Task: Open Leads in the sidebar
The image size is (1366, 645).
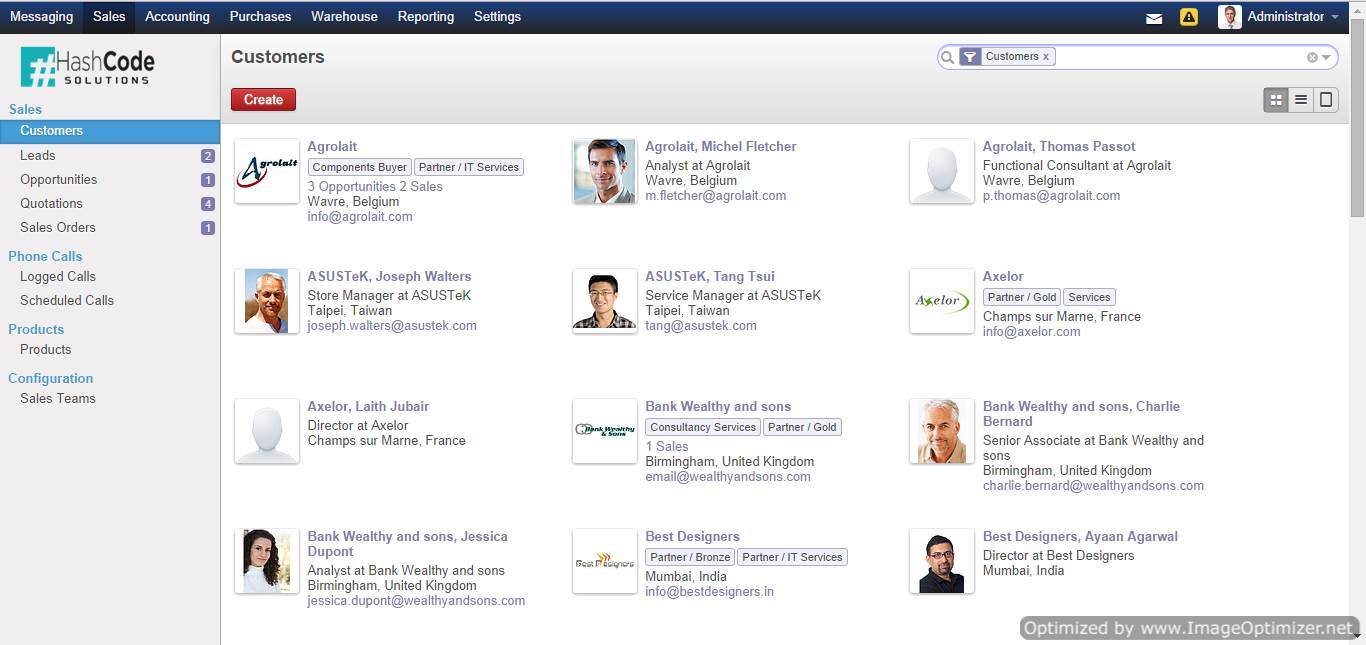Action: 110,155
